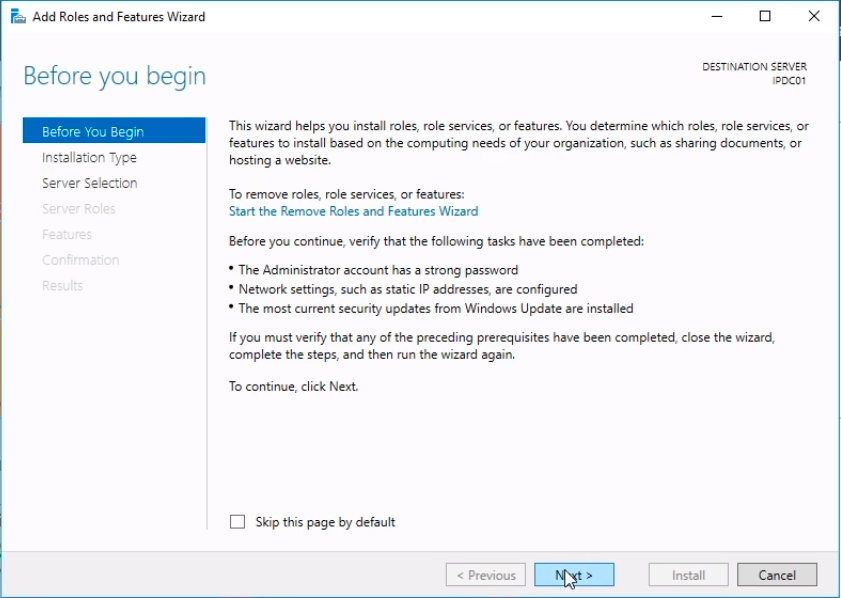The height and width of the screenshot is (598, 841).
Task: Go to the Installation Type step
Action: pyautogui.click(x=89, y=158)
